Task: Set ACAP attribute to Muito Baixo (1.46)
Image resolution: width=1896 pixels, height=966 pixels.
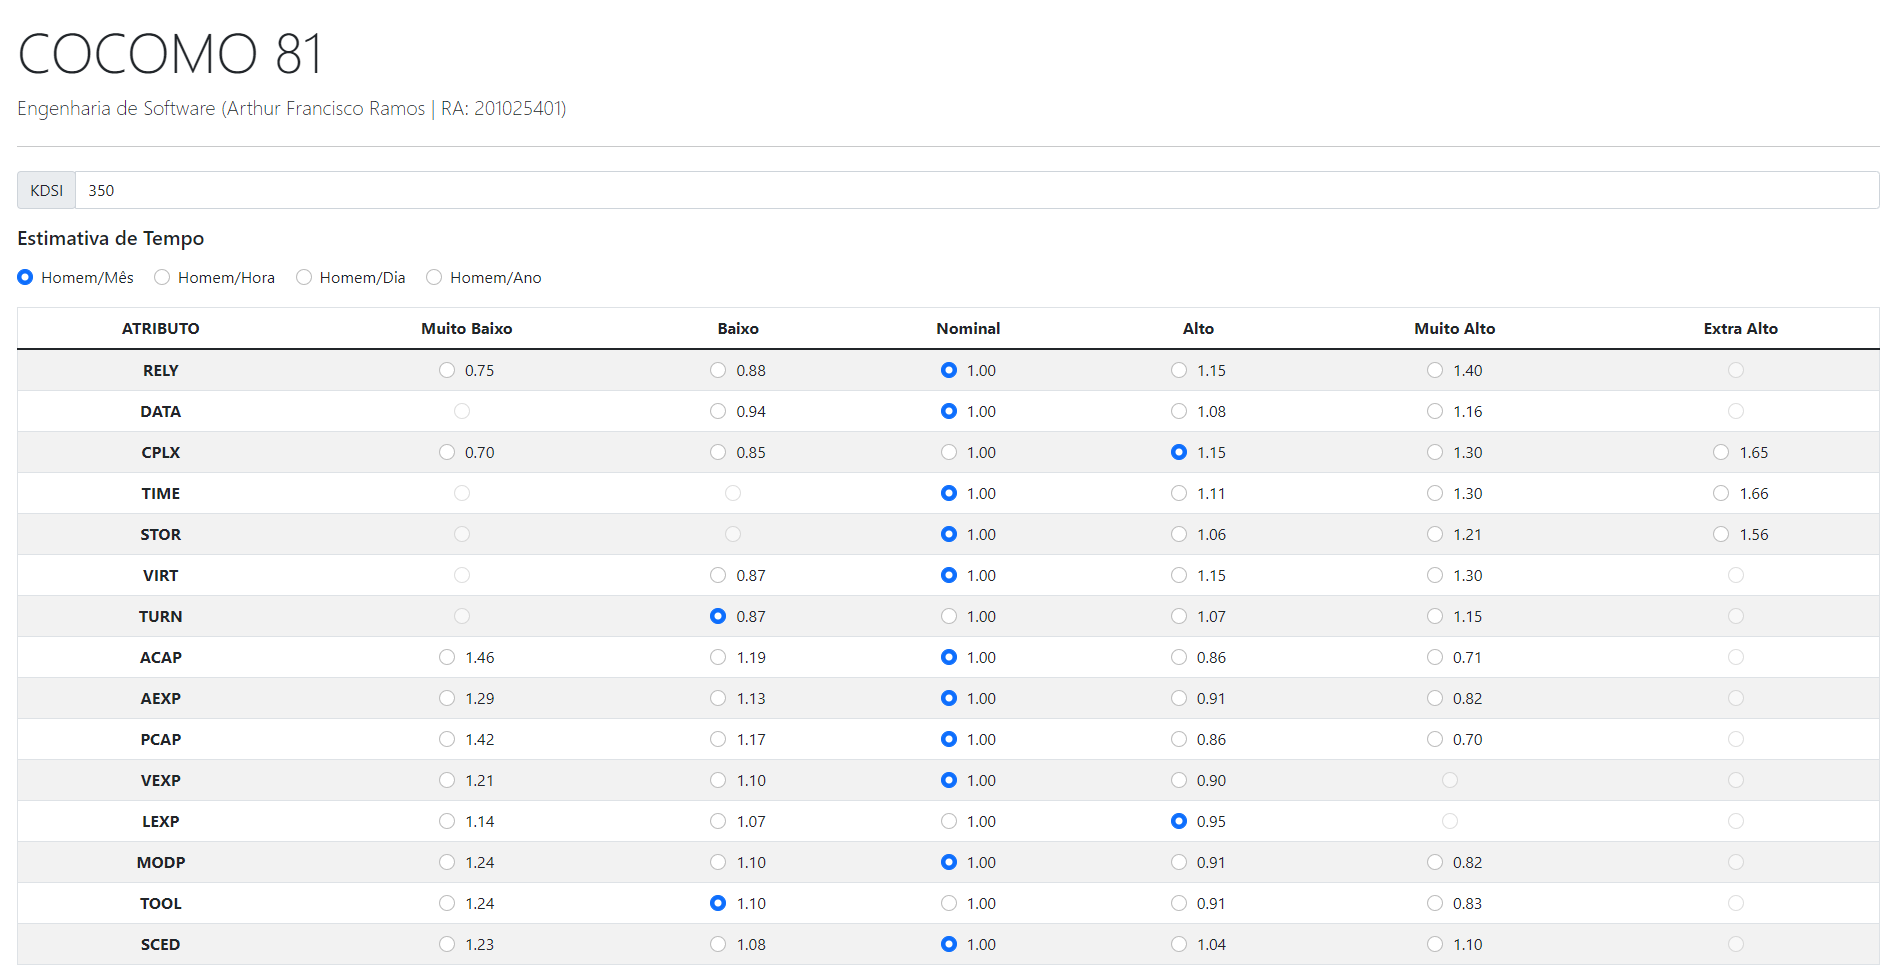Action: 446,657
